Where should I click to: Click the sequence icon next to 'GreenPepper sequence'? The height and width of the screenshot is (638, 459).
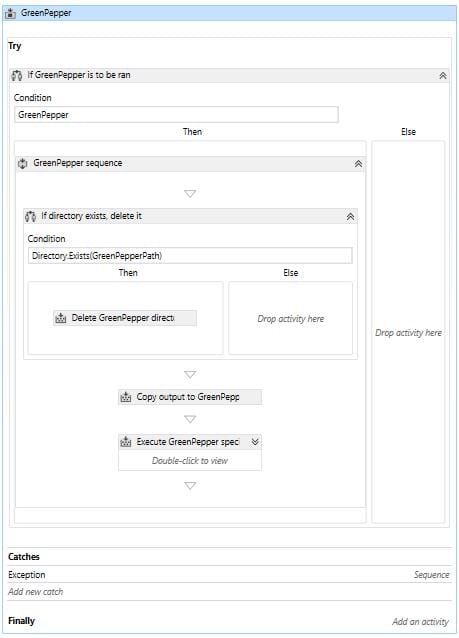tap(23, 164)
